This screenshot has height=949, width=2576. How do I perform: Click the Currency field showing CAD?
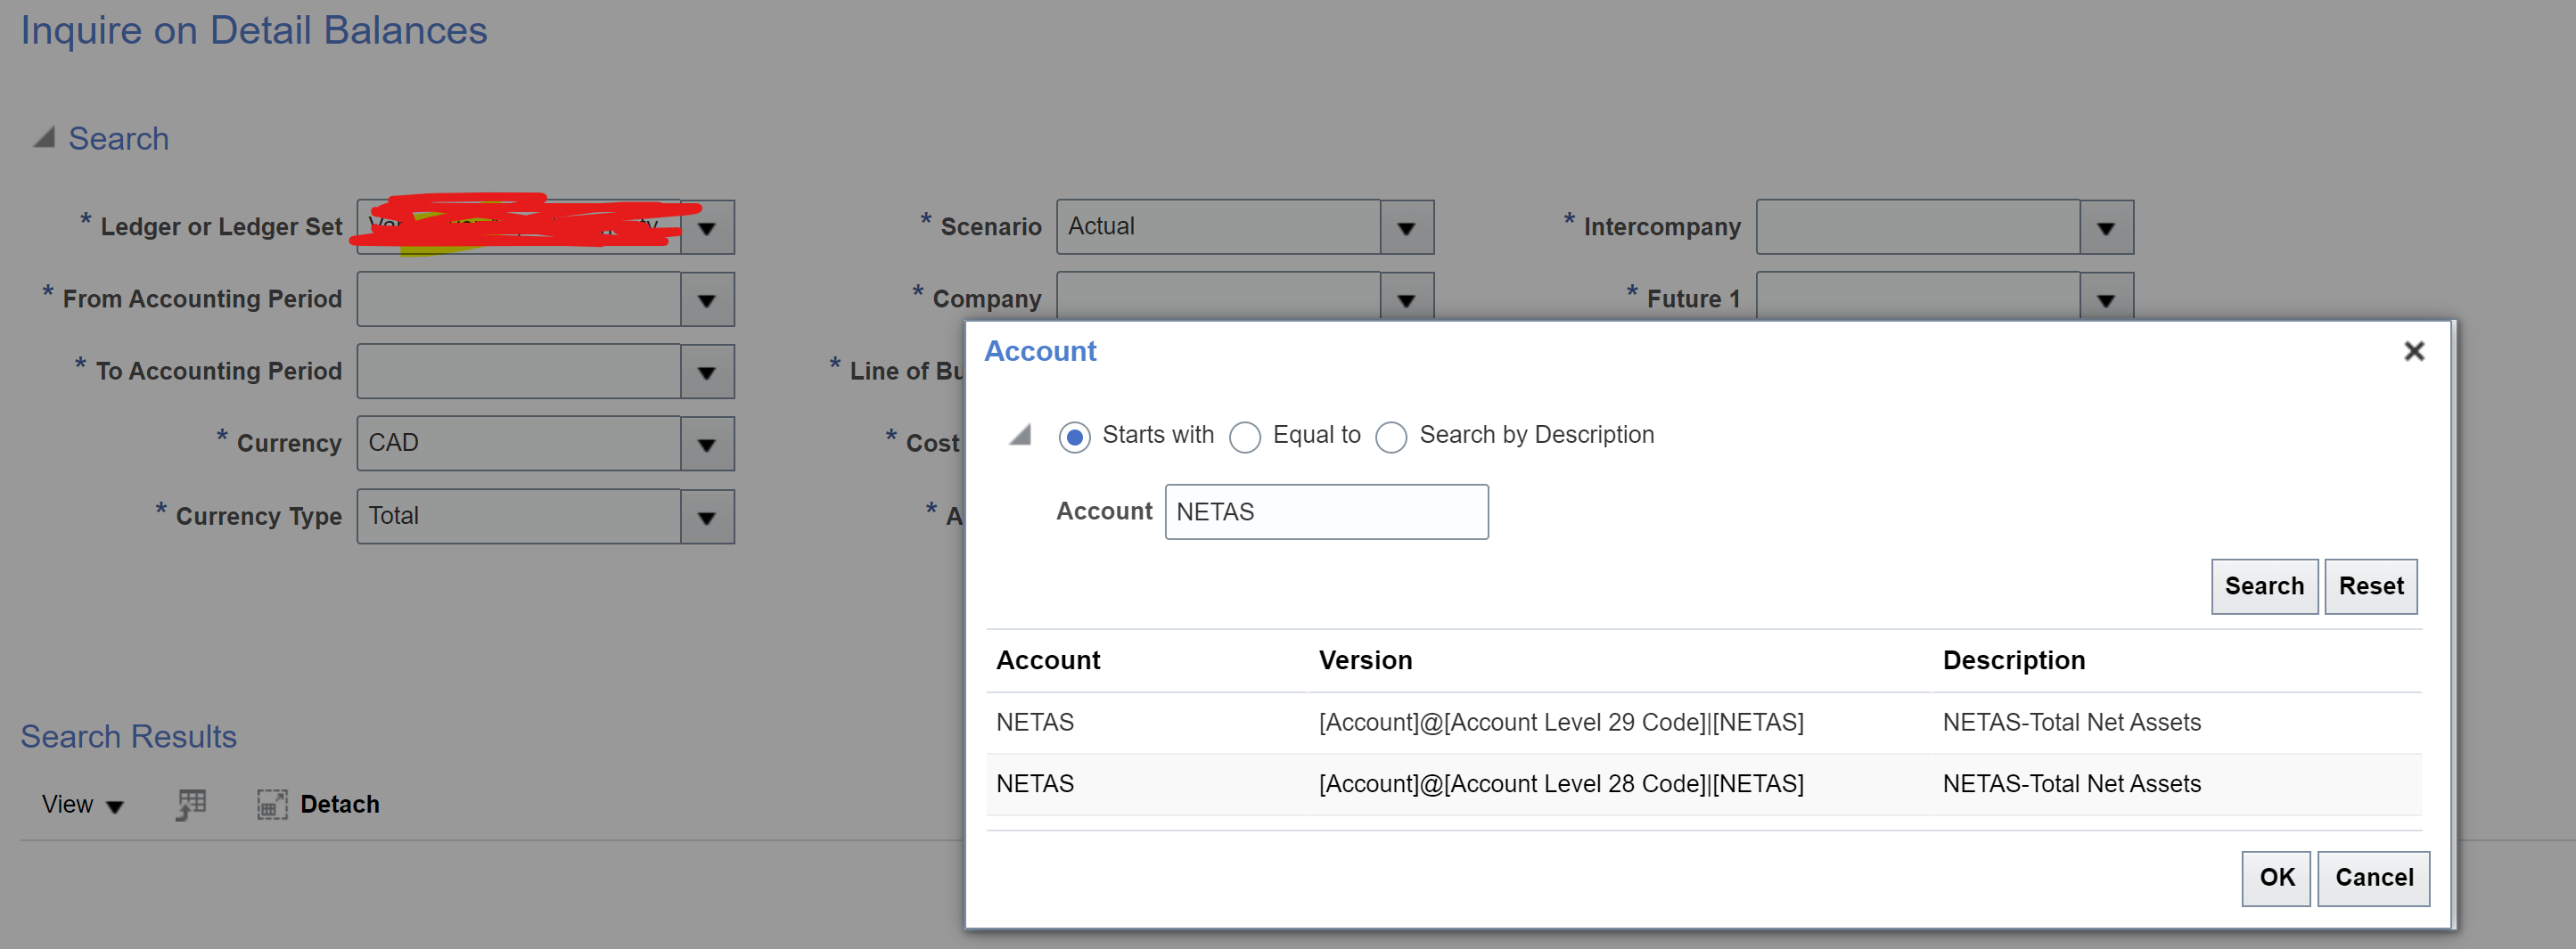519,443
